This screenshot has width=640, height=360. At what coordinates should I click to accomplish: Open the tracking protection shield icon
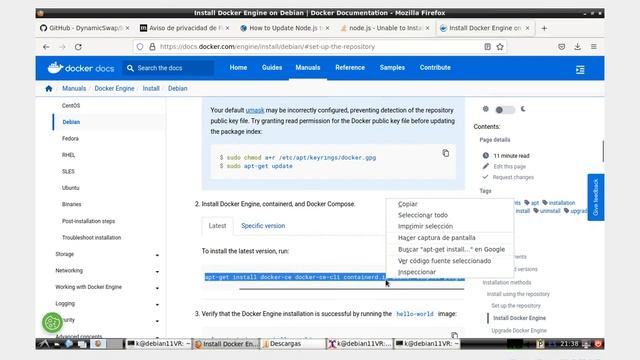[x=140, y=47]
